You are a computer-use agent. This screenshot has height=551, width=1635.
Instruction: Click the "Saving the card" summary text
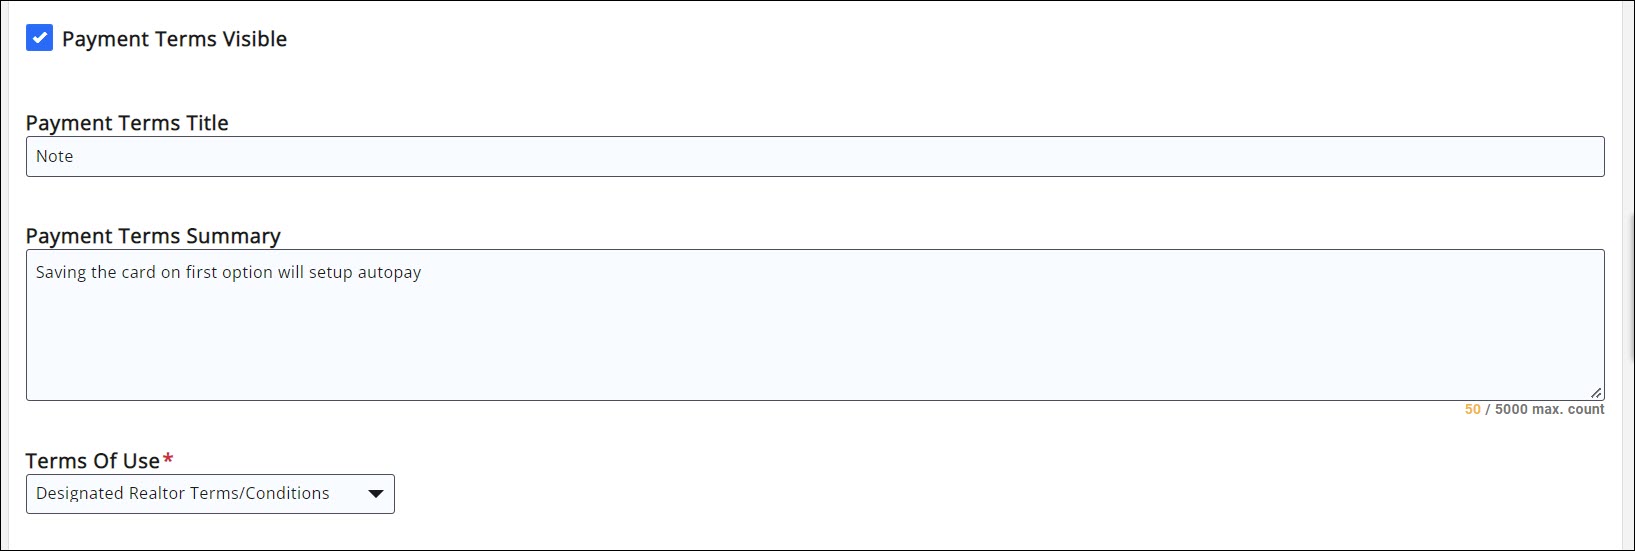(x=96, y=273)
